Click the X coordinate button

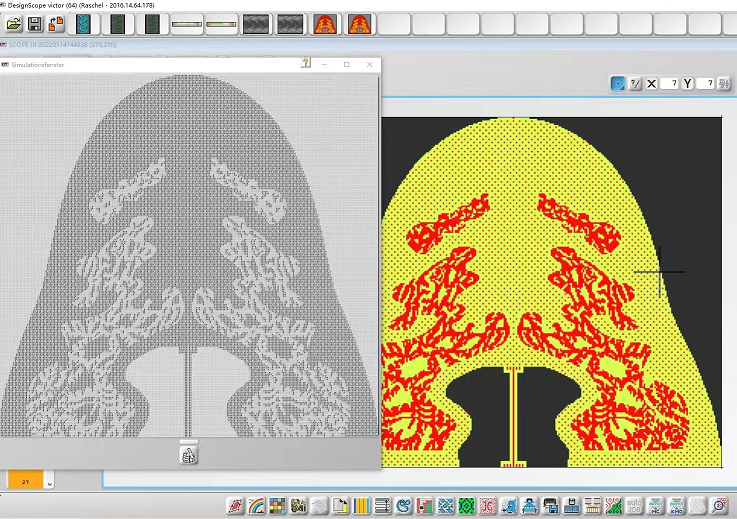[x=651, y=84]
